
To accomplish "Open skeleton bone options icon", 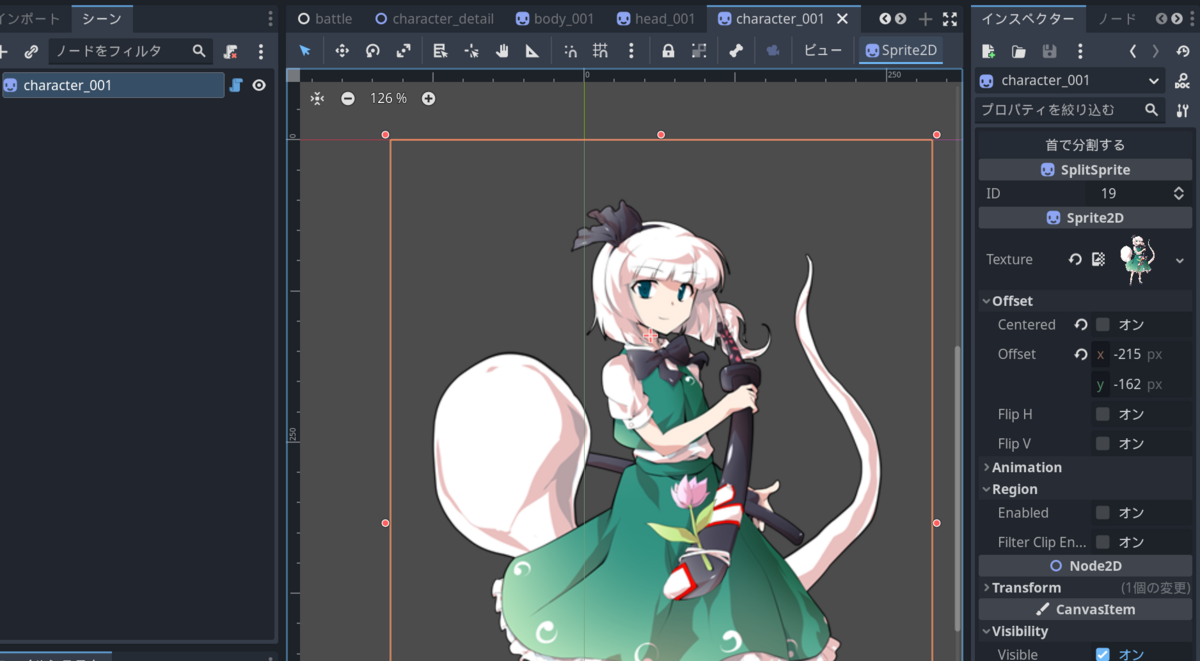I will [736, 50].
